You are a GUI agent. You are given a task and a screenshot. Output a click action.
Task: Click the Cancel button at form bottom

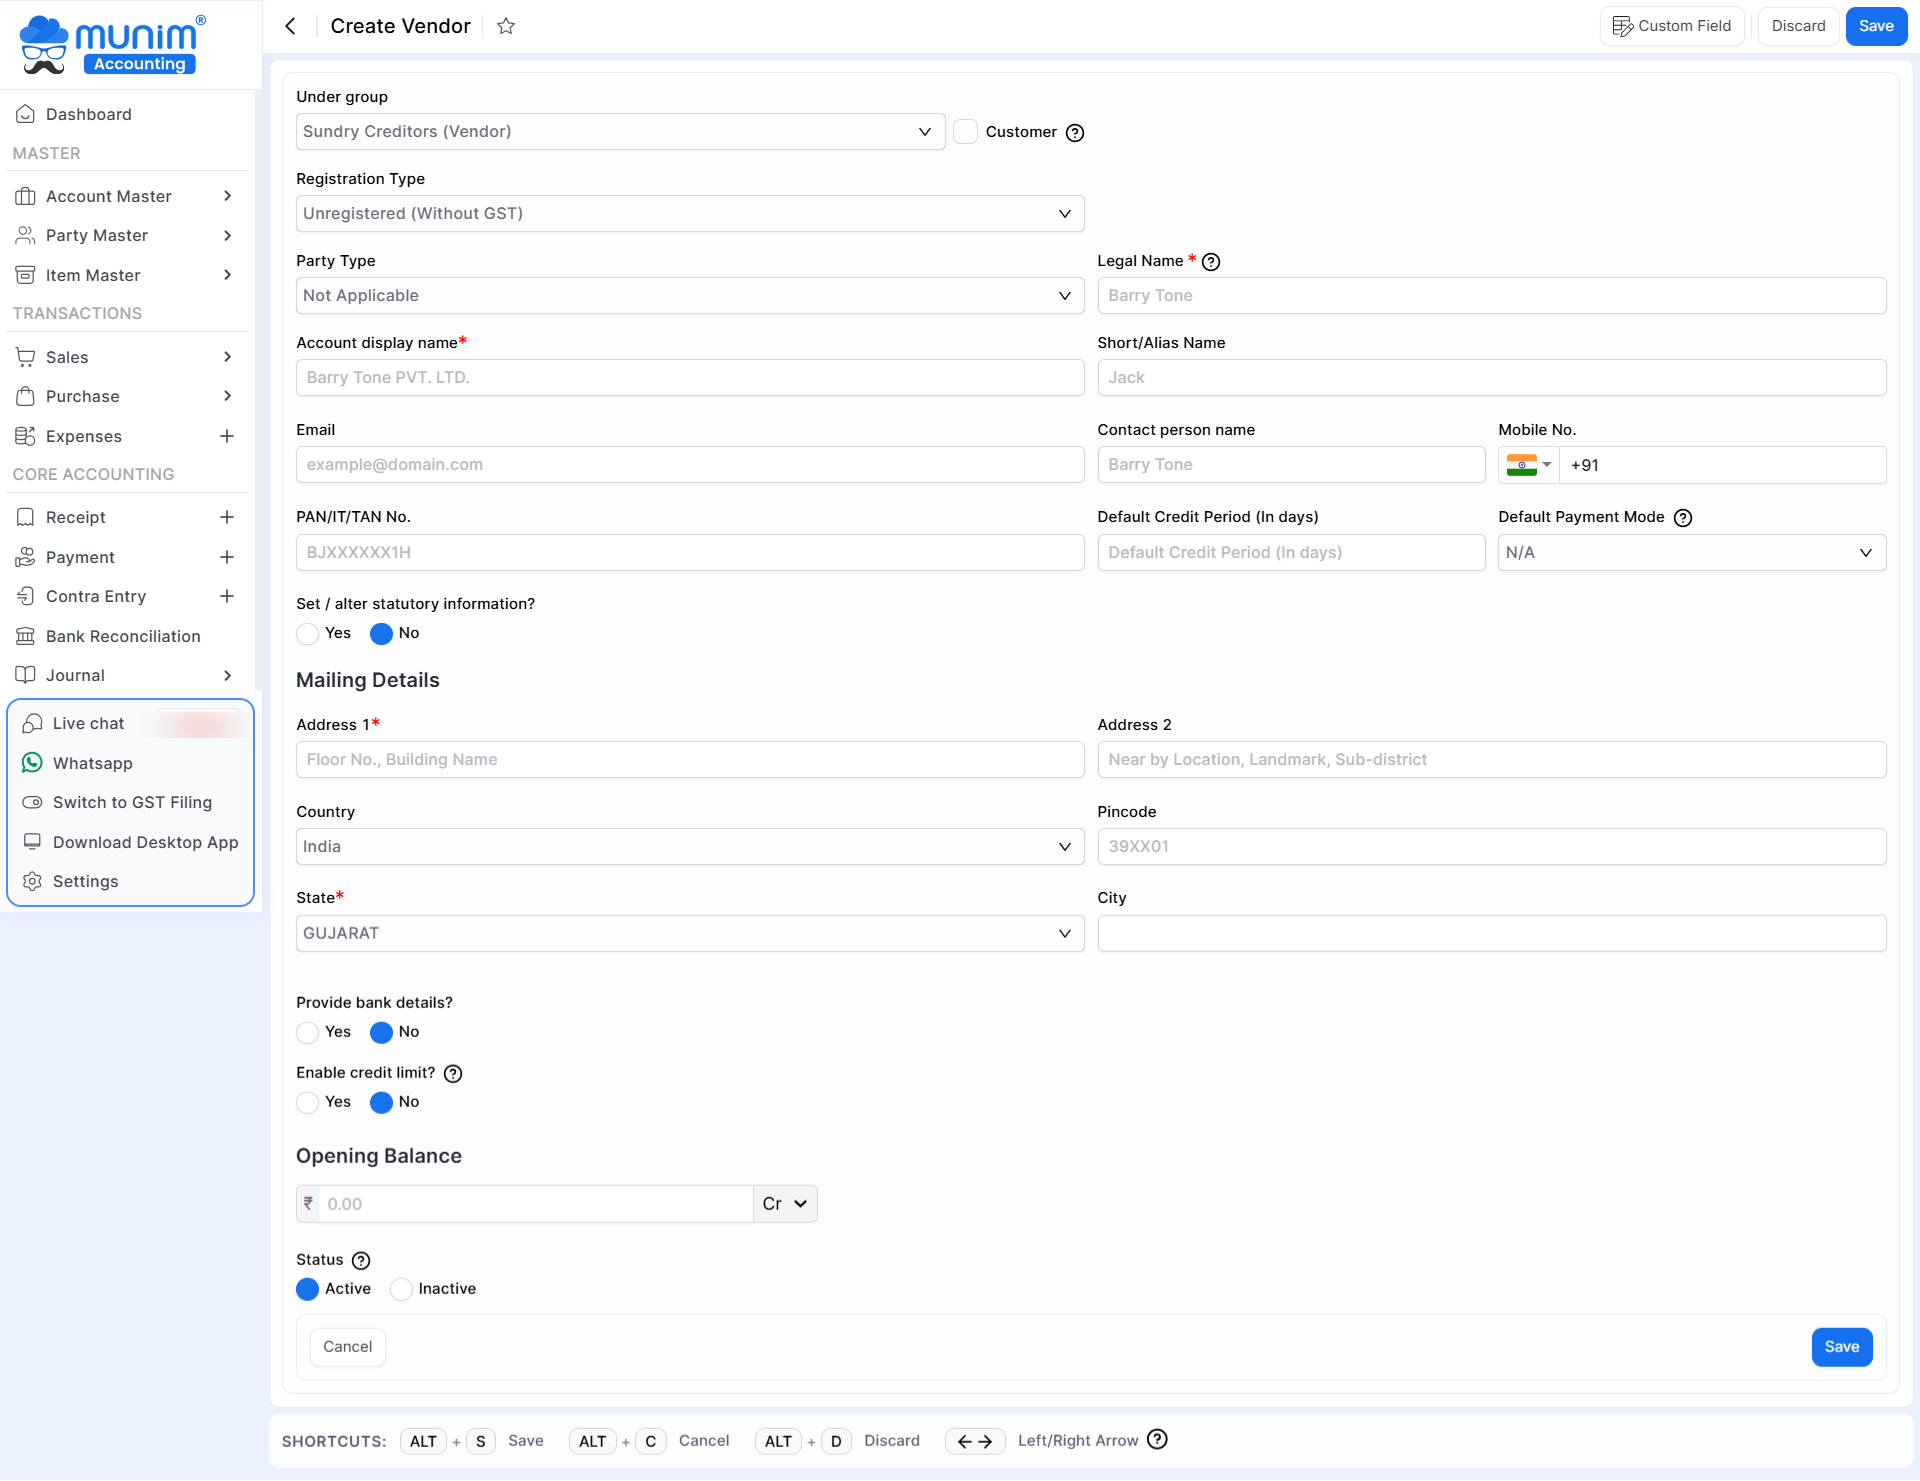[x=348, y=1347]
